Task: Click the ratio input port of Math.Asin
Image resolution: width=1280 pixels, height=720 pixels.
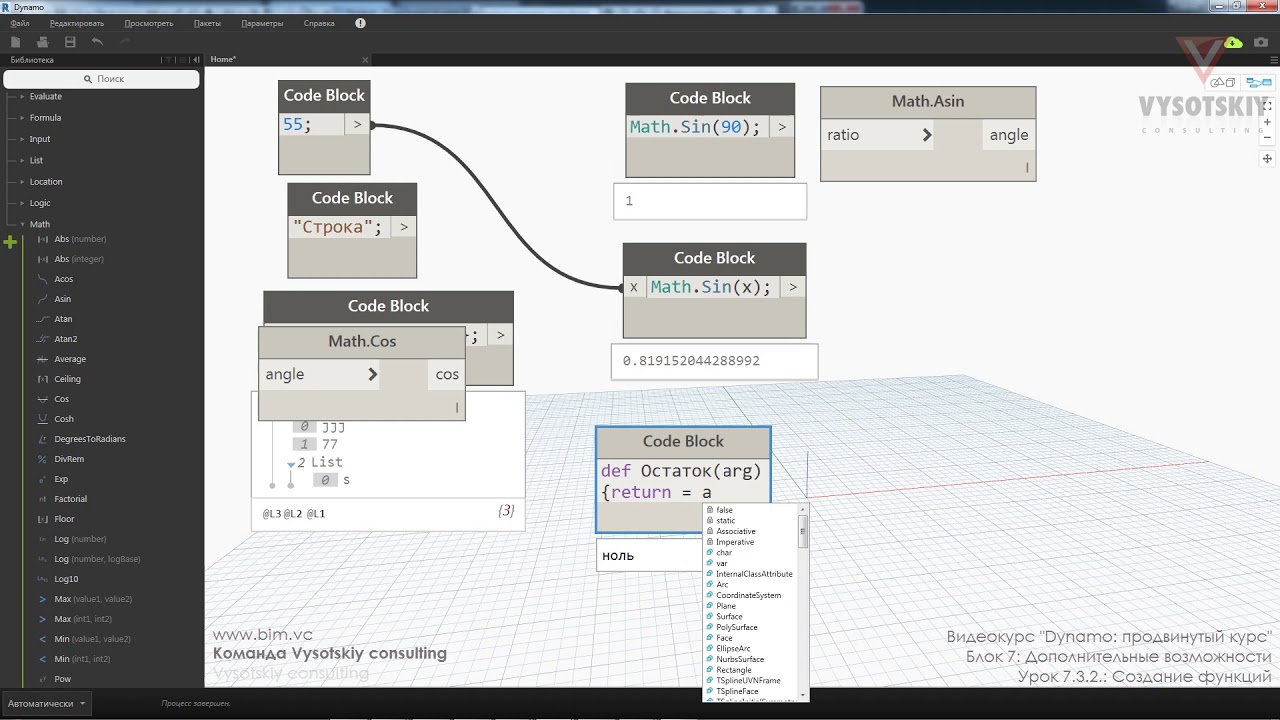Action: pos(877,135)
